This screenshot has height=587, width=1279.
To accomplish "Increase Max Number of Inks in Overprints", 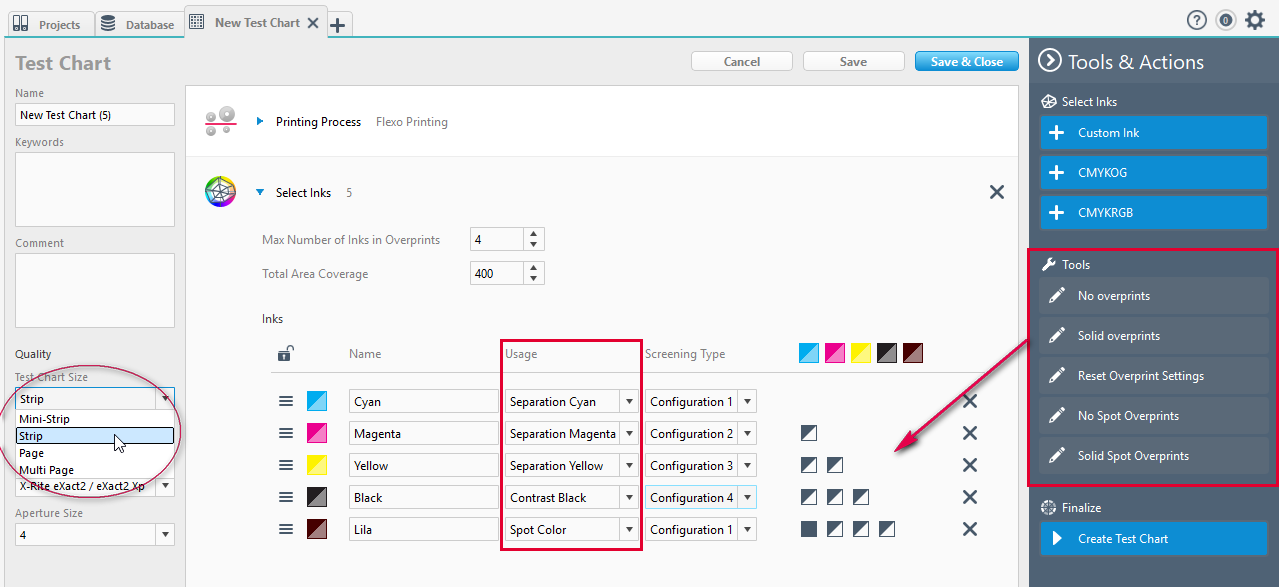I will pyautogui.click(x=534, y=234).
